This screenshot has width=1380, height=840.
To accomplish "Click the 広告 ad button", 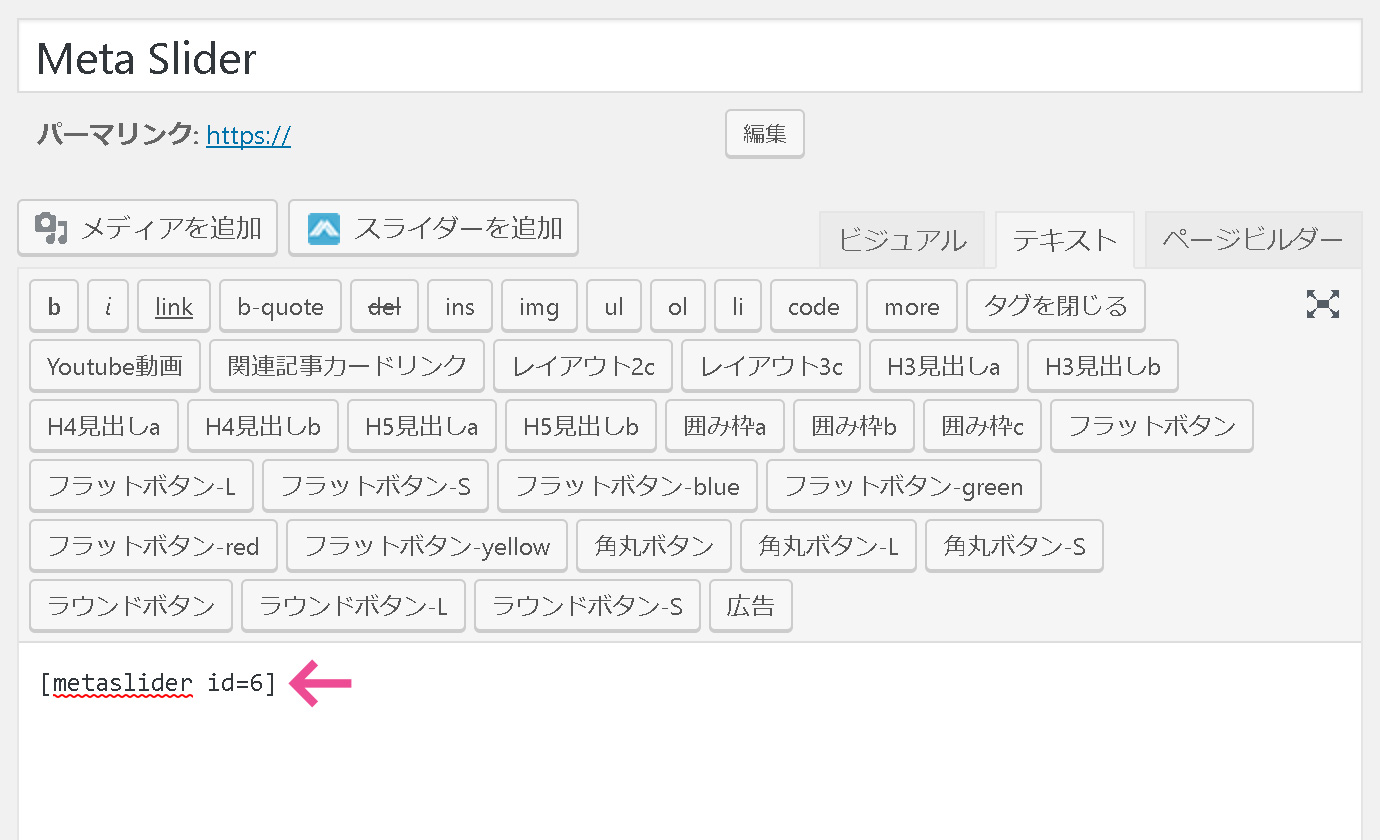I will pyautogui.click(x=750, y=606).
